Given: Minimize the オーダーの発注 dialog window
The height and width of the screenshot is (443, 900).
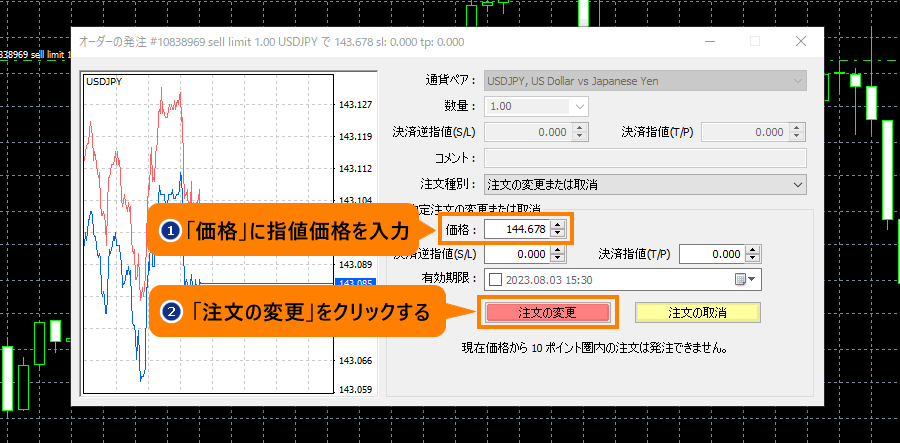Looking at the screenshot, I should 710,41.
